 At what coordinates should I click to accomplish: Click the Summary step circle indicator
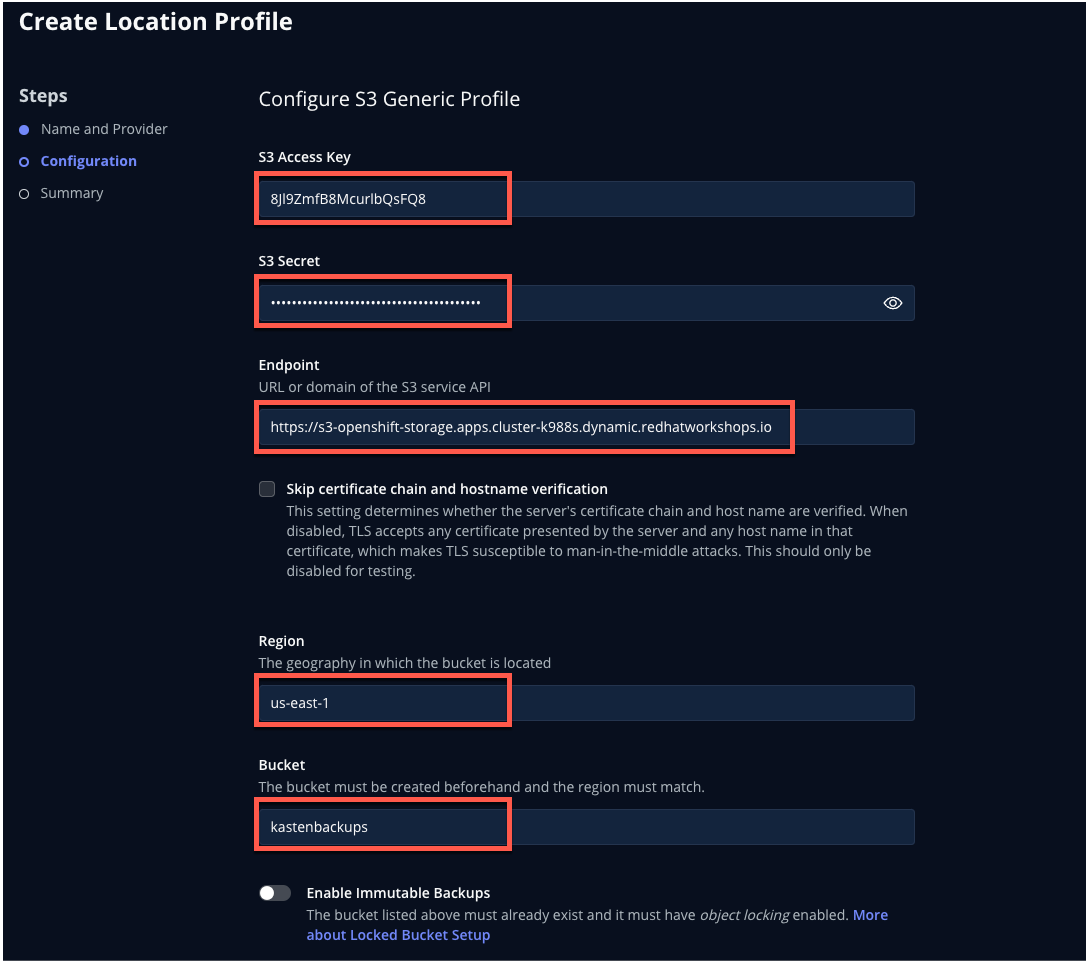pos(24,194)
